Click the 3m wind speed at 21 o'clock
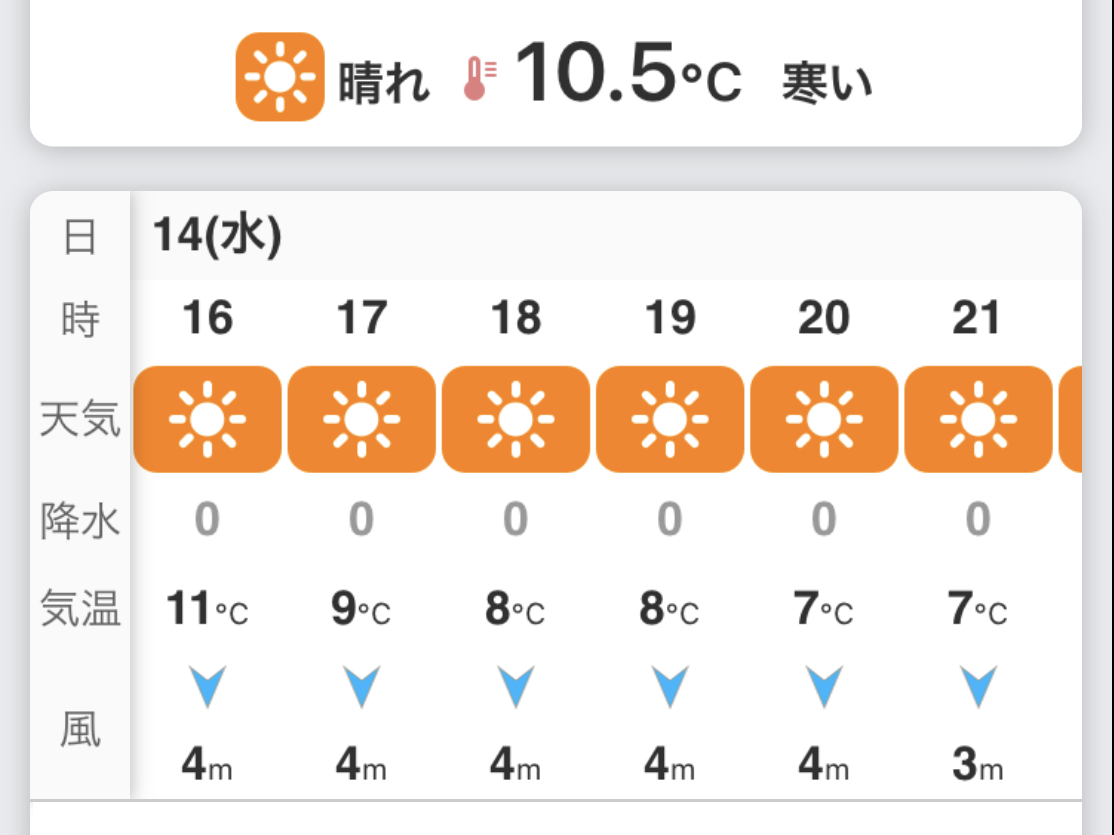1114x835 pixels. (x=977, y=766)
